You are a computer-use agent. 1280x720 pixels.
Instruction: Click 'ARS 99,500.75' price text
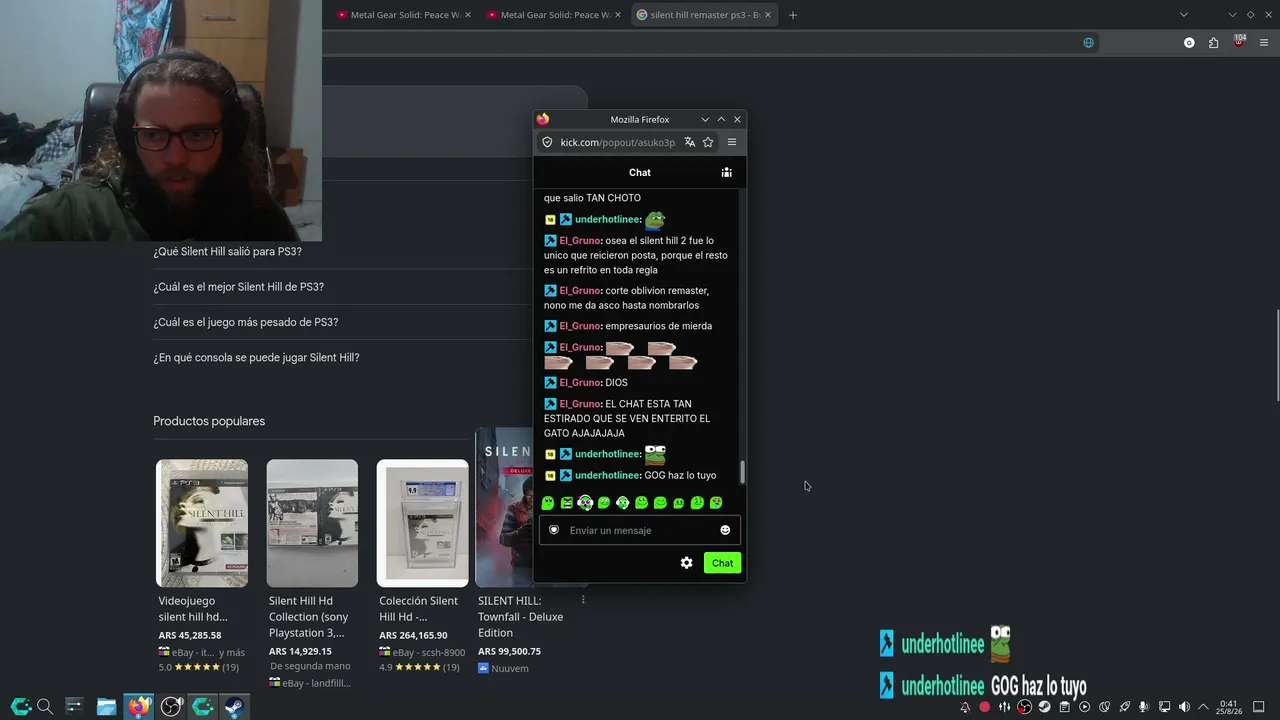coord(509,651)
